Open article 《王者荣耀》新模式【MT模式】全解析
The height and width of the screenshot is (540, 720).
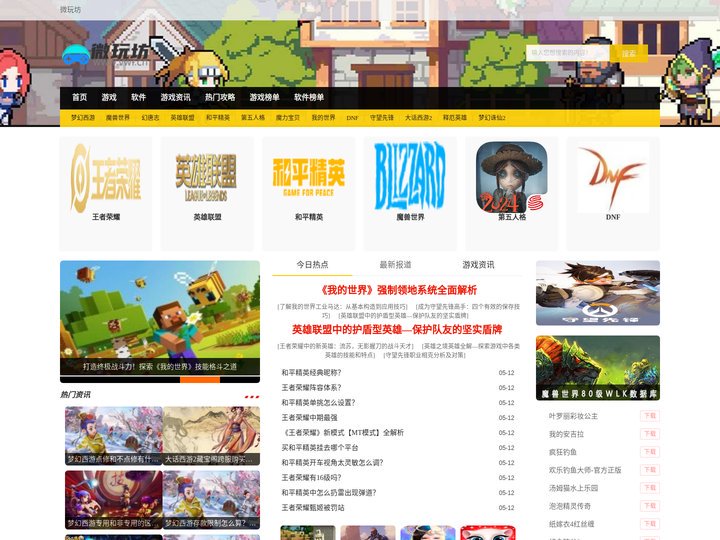click(x=343, y=433)
